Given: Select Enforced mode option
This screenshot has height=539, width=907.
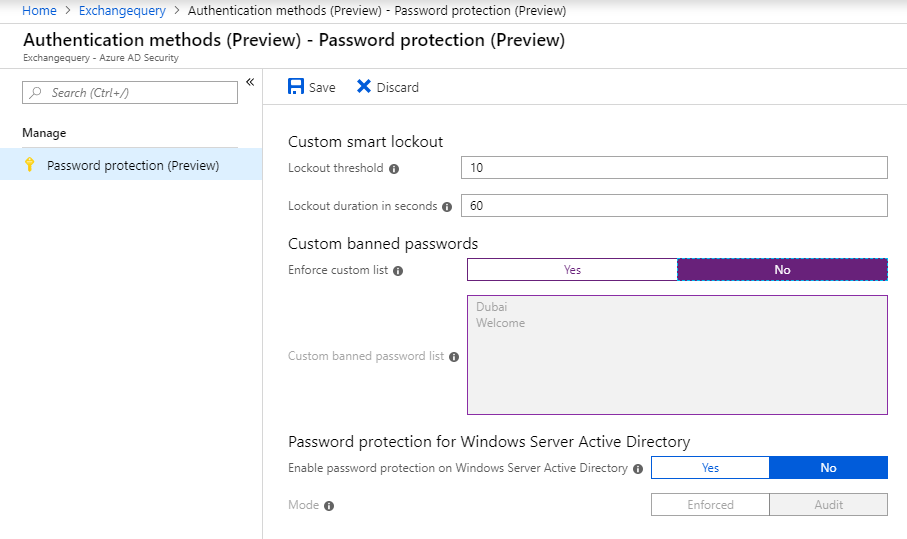Looking at the screenshot, I should (710, 505).
